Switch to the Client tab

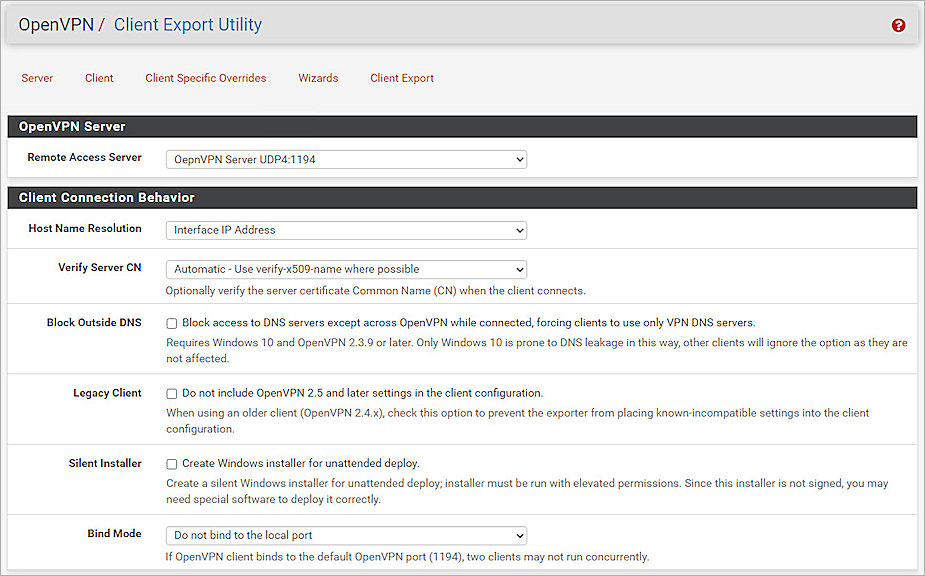(99, 78)
